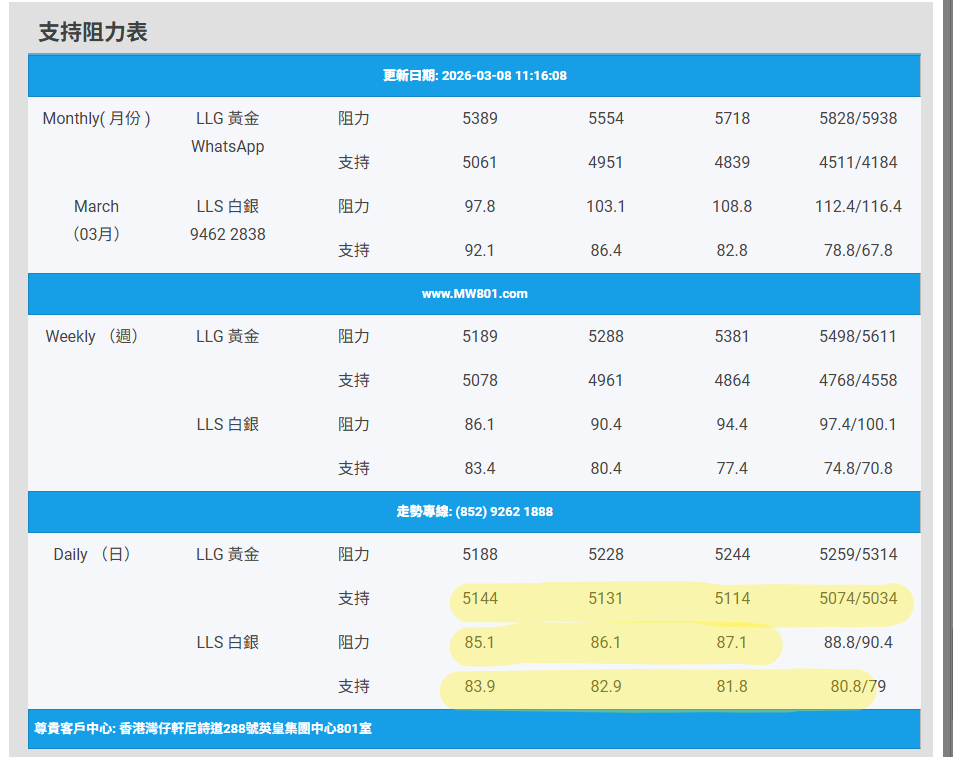Click the weekly silver value 97.4/100.1
Screen dimensions: 953x757
coord(857,425)
